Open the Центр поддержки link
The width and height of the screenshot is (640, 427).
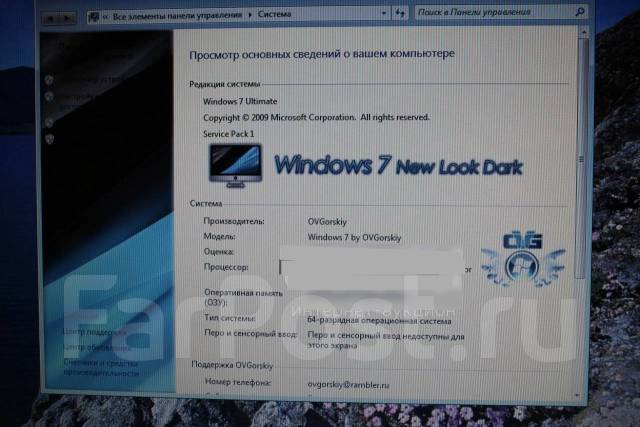(94, 332)
